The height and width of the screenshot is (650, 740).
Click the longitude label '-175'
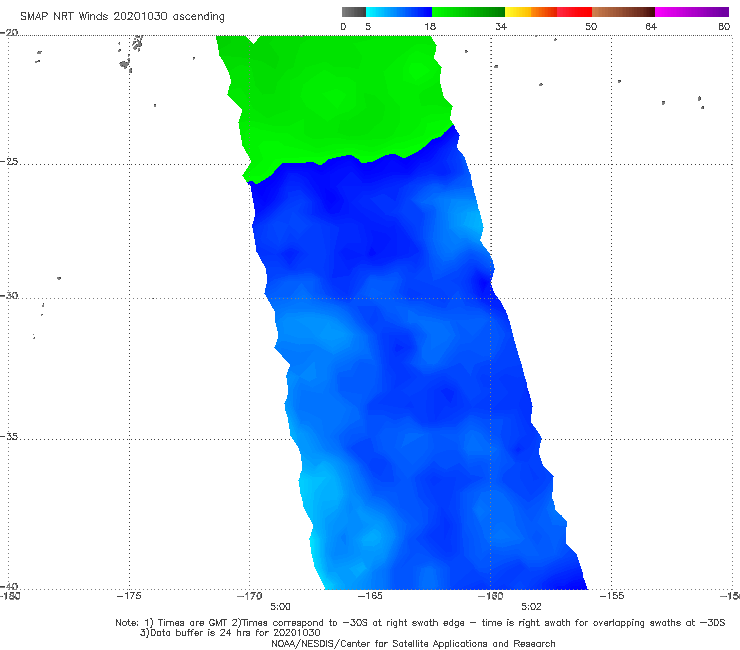129,596
